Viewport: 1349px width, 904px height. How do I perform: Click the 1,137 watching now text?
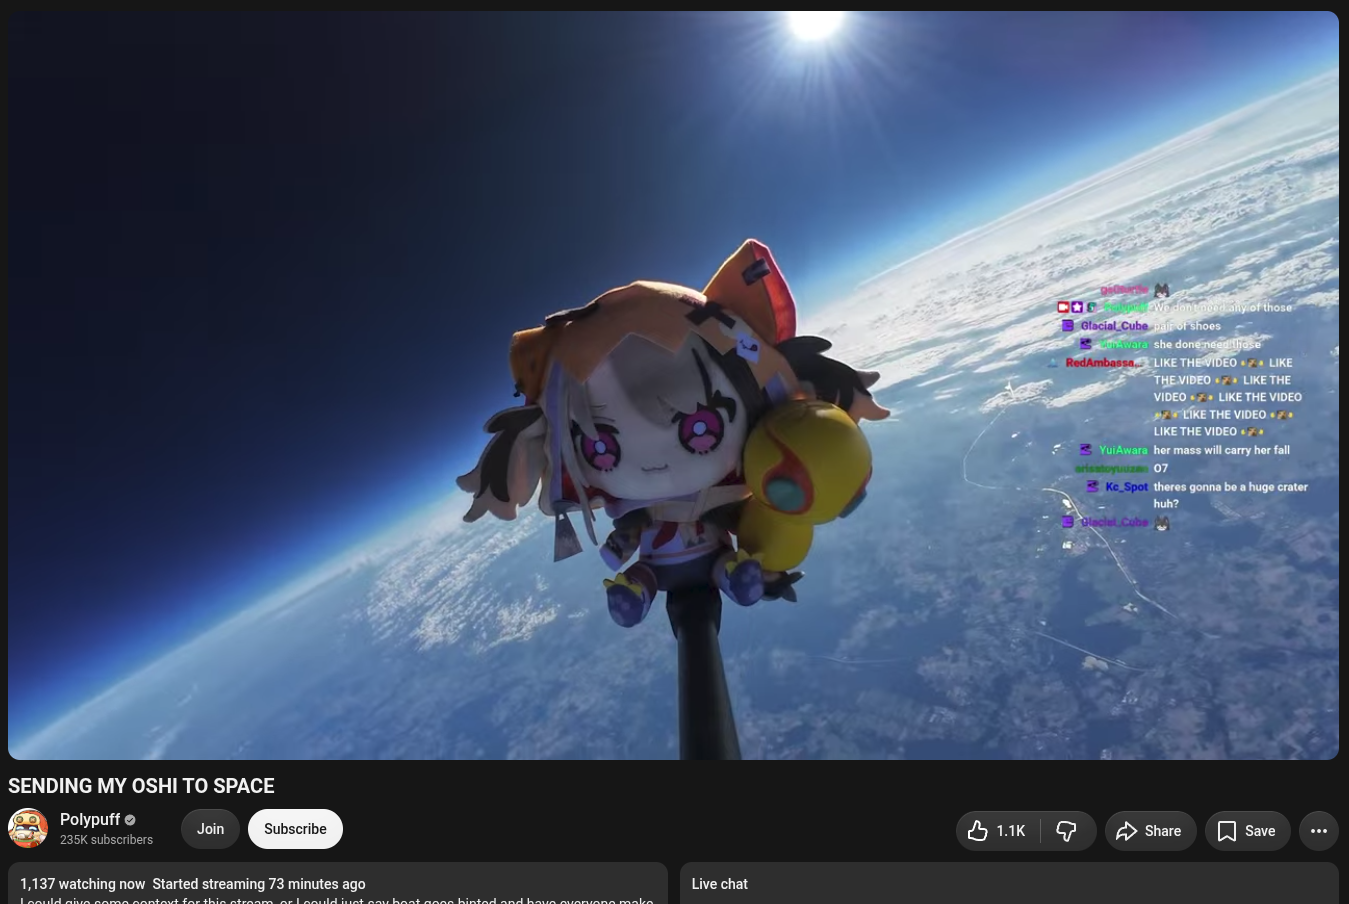[82, 884]
